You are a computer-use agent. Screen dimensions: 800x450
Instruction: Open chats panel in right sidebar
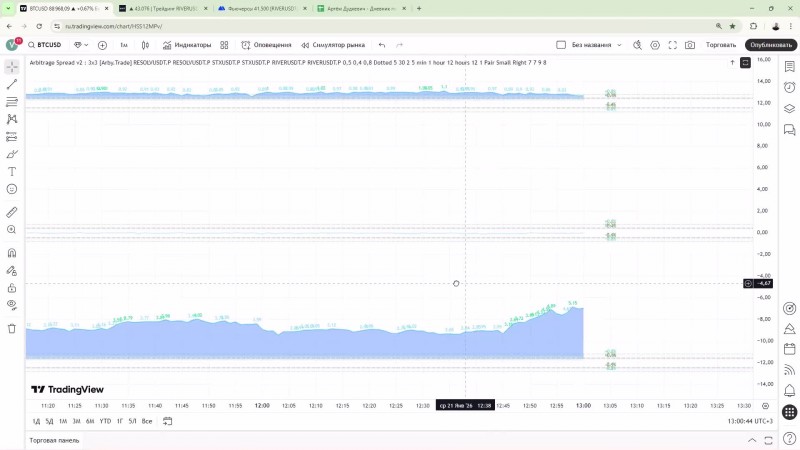[x=789, y=130]
